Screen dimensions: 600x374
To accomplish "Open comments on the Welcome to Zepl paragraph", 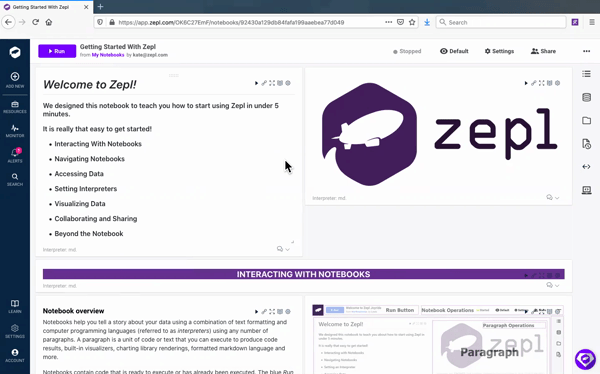I will pyautogui.click(x=280, y=249).
